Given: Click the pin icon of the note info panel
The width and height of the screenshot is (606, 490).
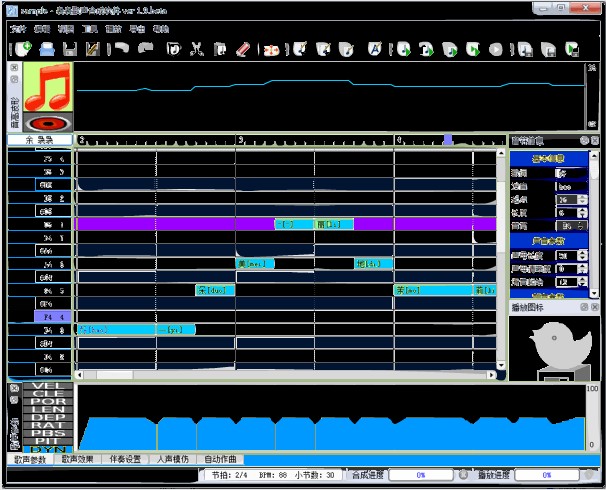Looking at the screenshot, I should point(584,141).
